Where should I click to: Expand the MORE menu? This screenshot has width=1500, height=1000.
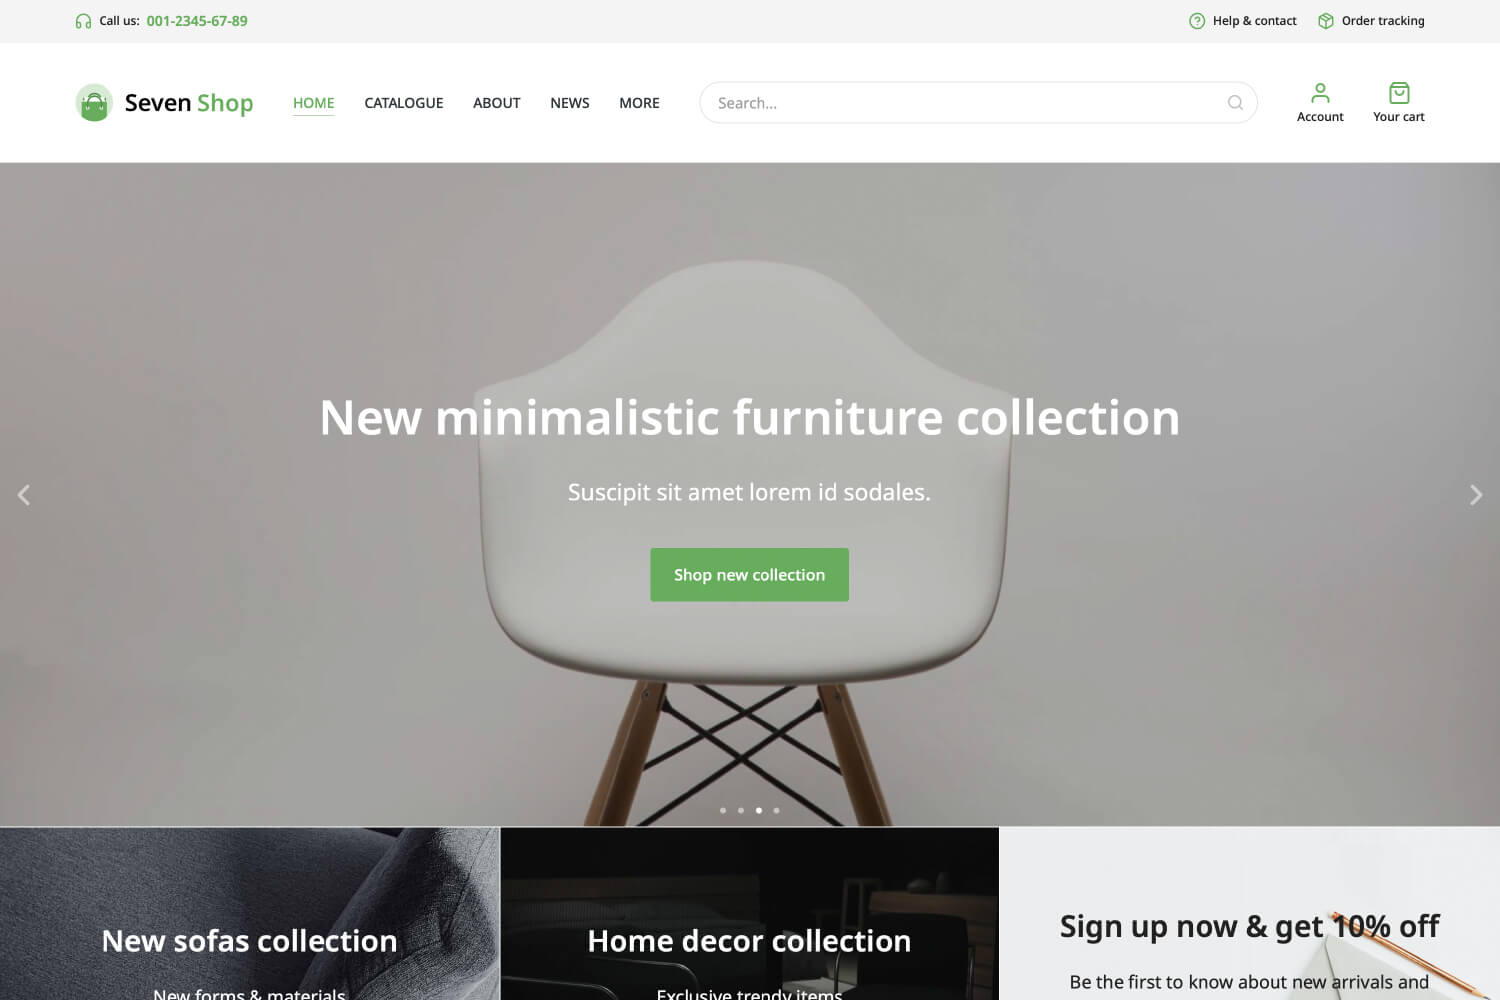pyautogui.click(x=639, y=103)
